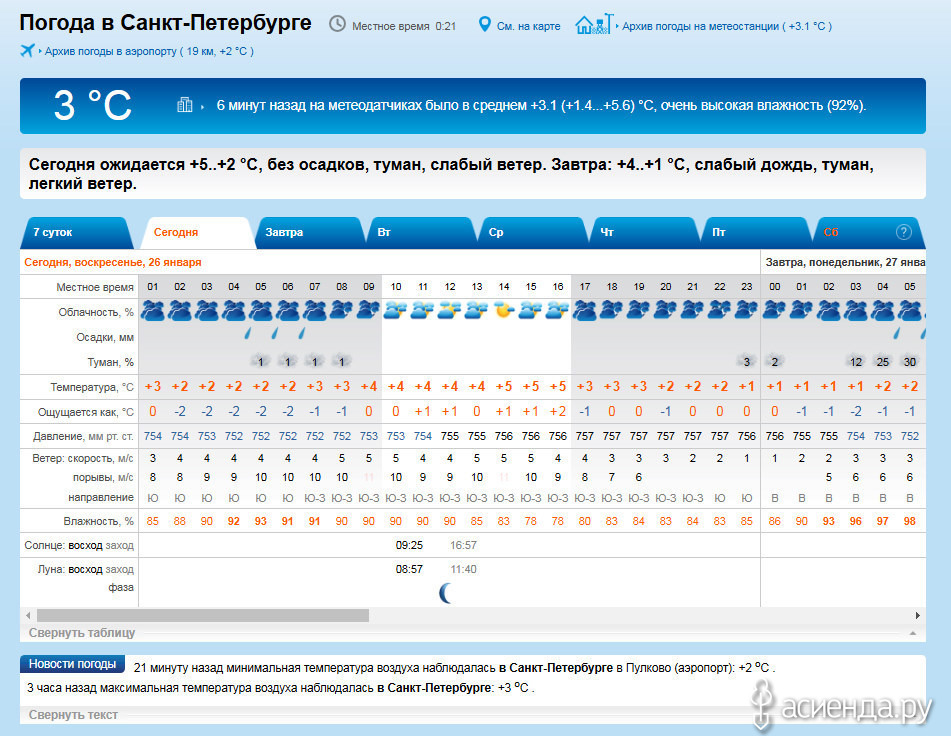Click the small triangle right of 'Свернуть таблицу'

click(x=913, y=633)
